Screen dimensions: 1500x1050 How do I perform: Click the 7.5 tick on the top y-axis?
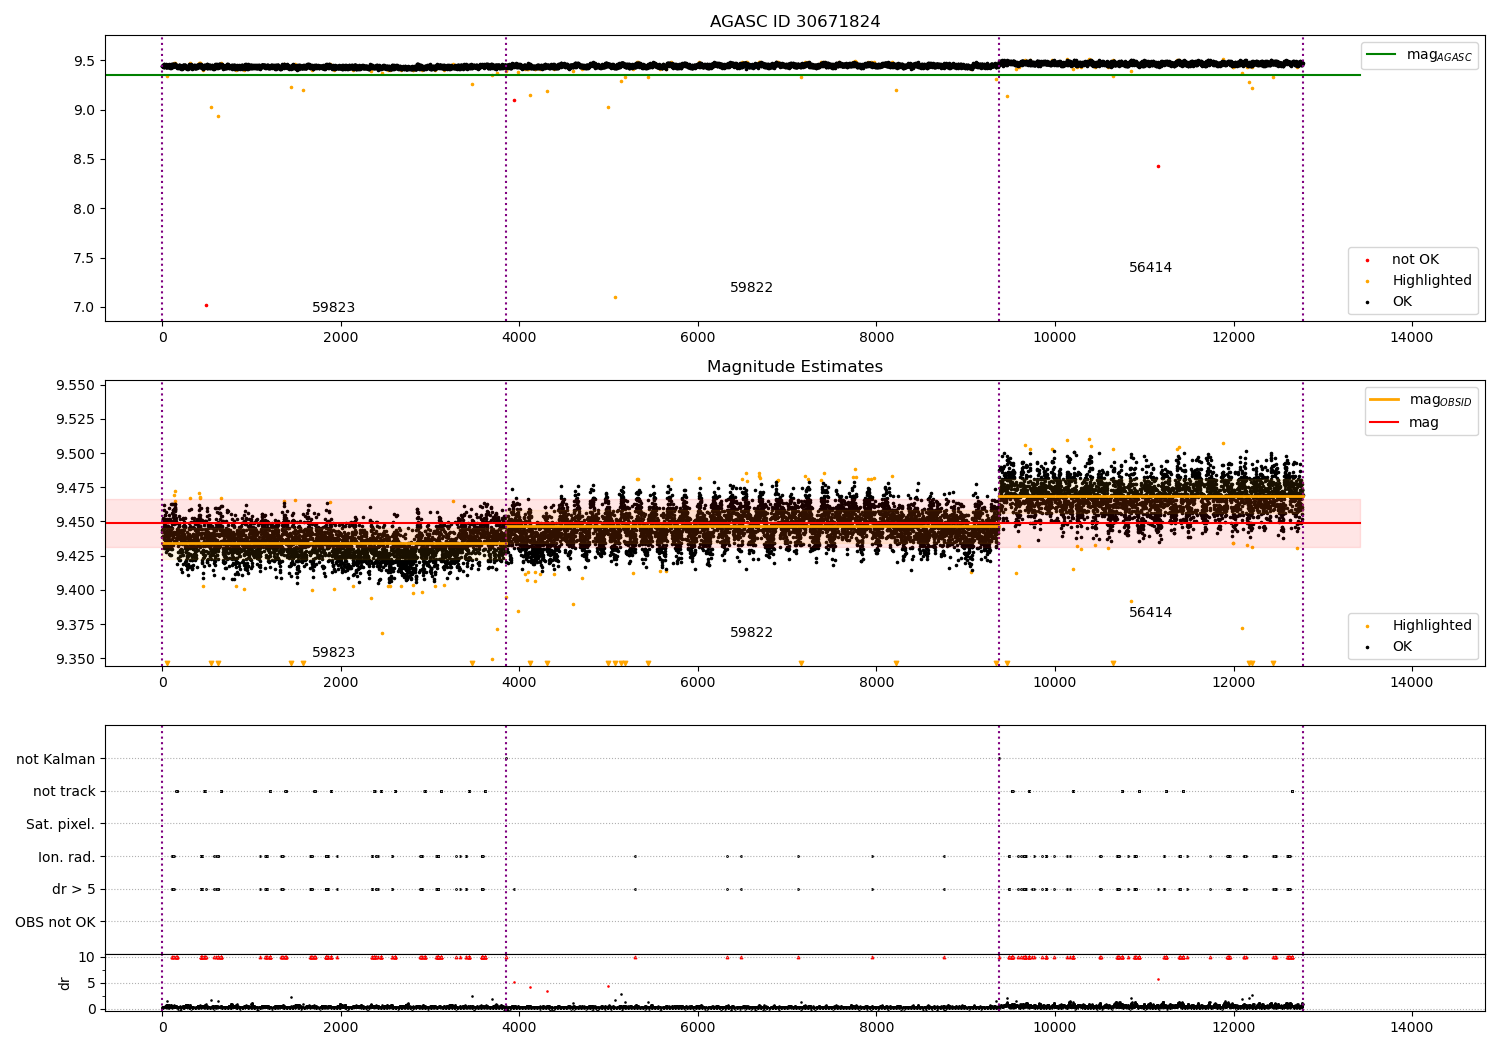[84, 258]
